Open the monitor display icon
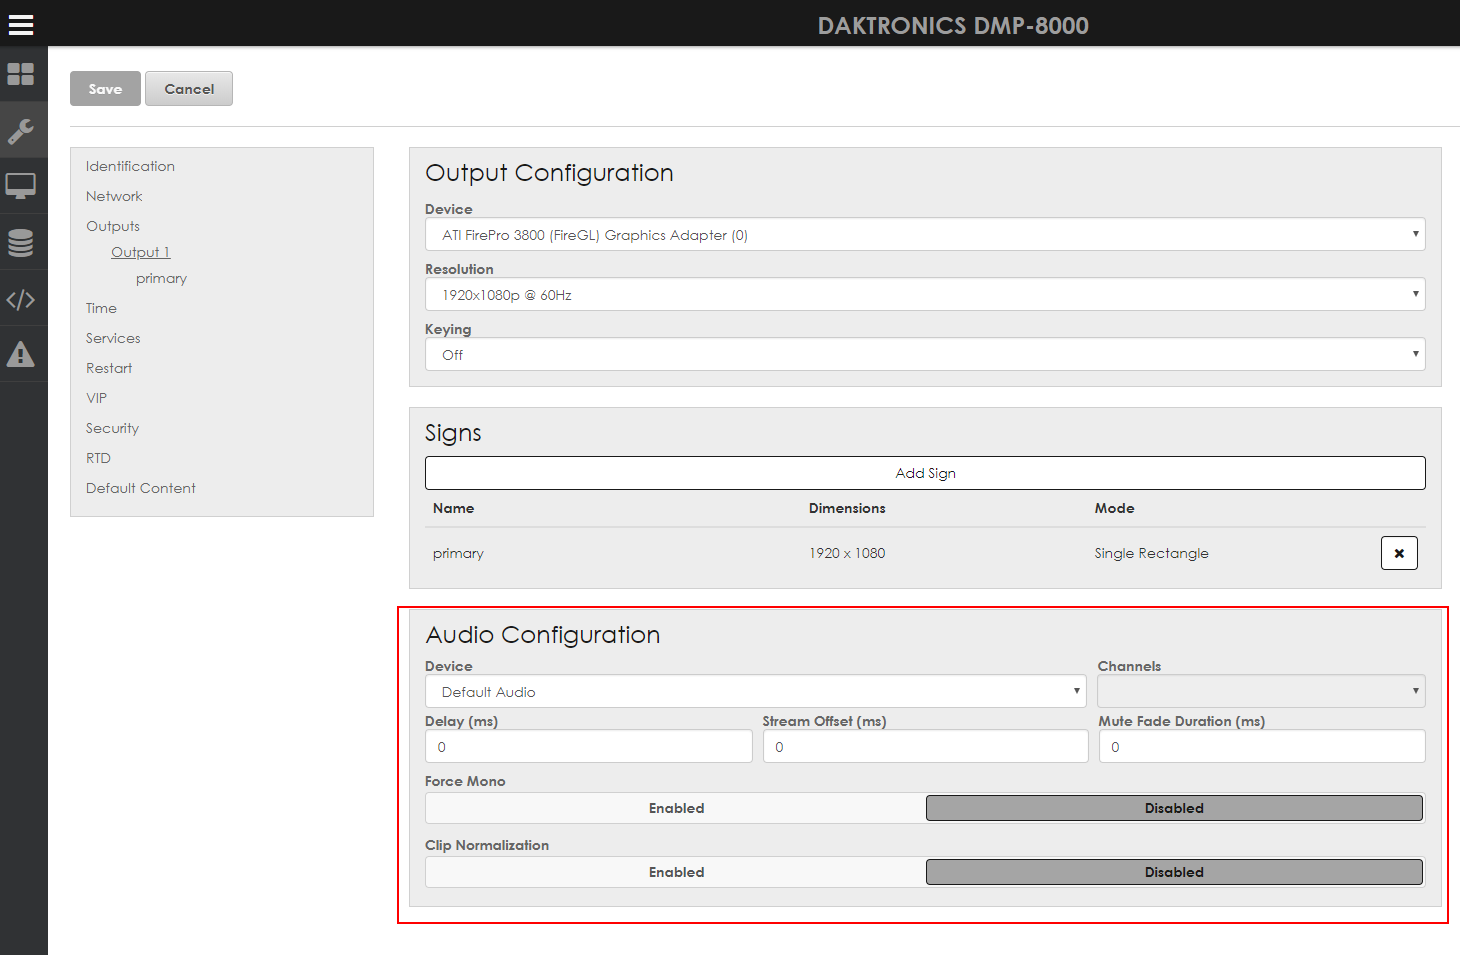This screenshot has height=955, width=1460. pos(21,186)
